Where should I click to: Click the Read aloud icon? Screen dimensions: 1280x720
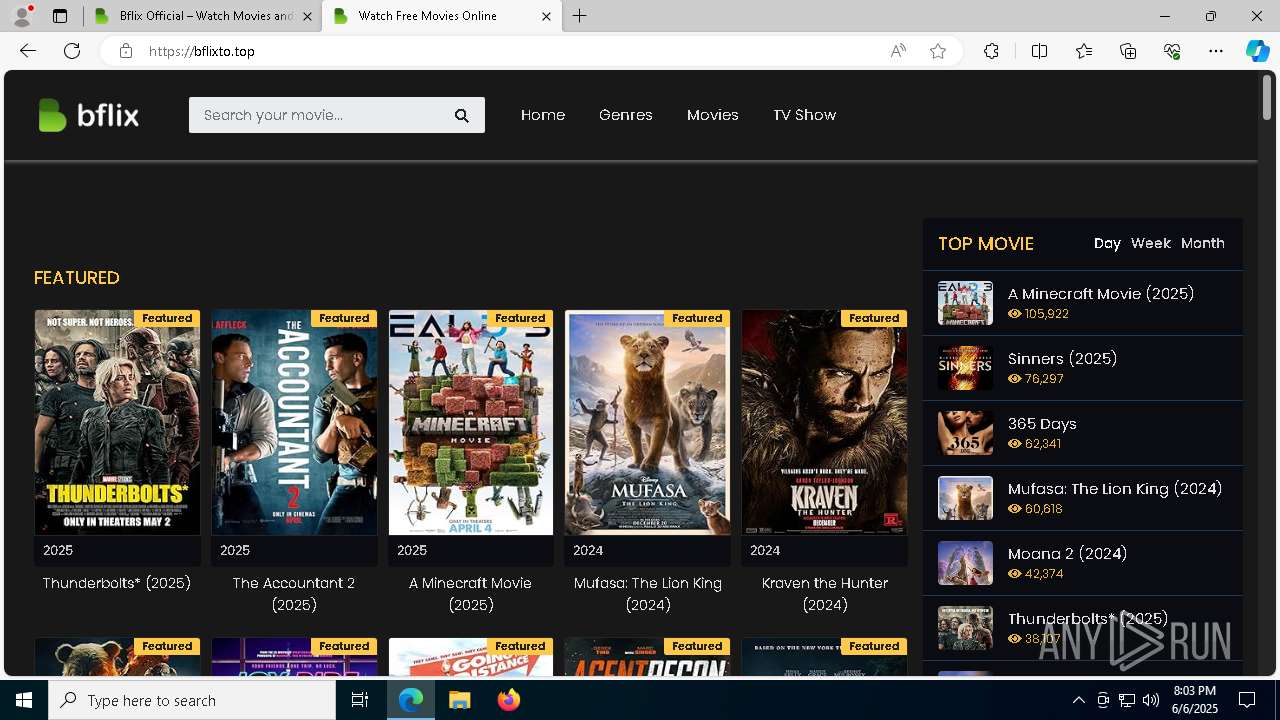coord(898,51)
